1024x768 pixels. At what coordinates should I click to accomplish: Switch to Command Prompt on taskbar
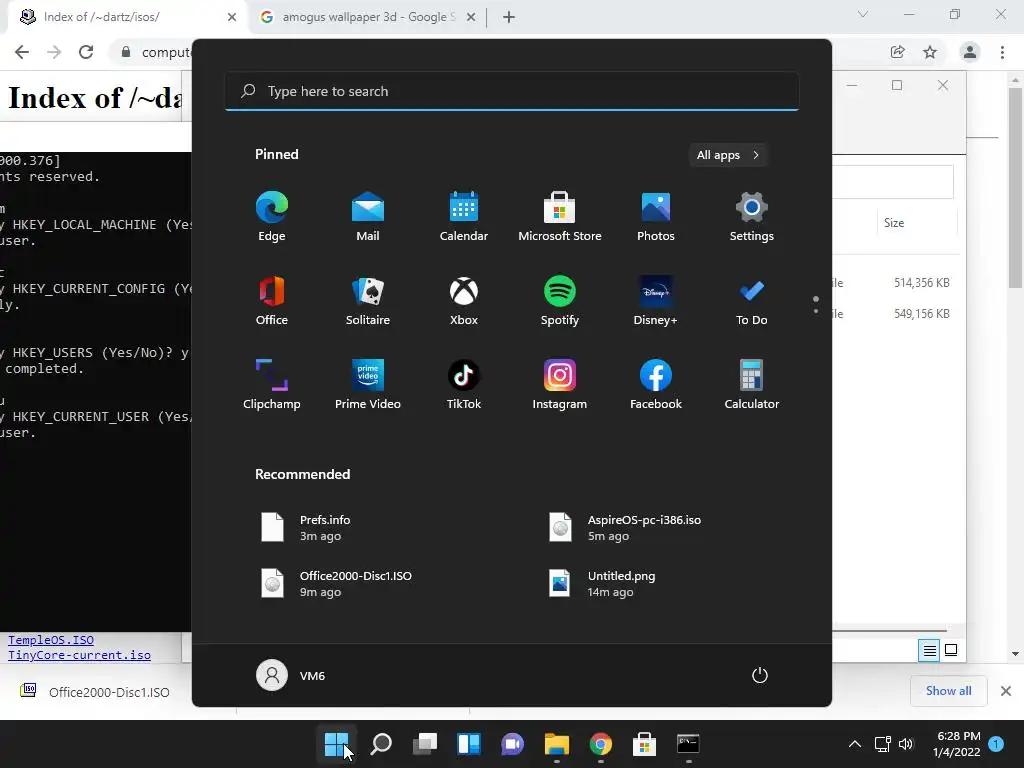pos(688,744)
